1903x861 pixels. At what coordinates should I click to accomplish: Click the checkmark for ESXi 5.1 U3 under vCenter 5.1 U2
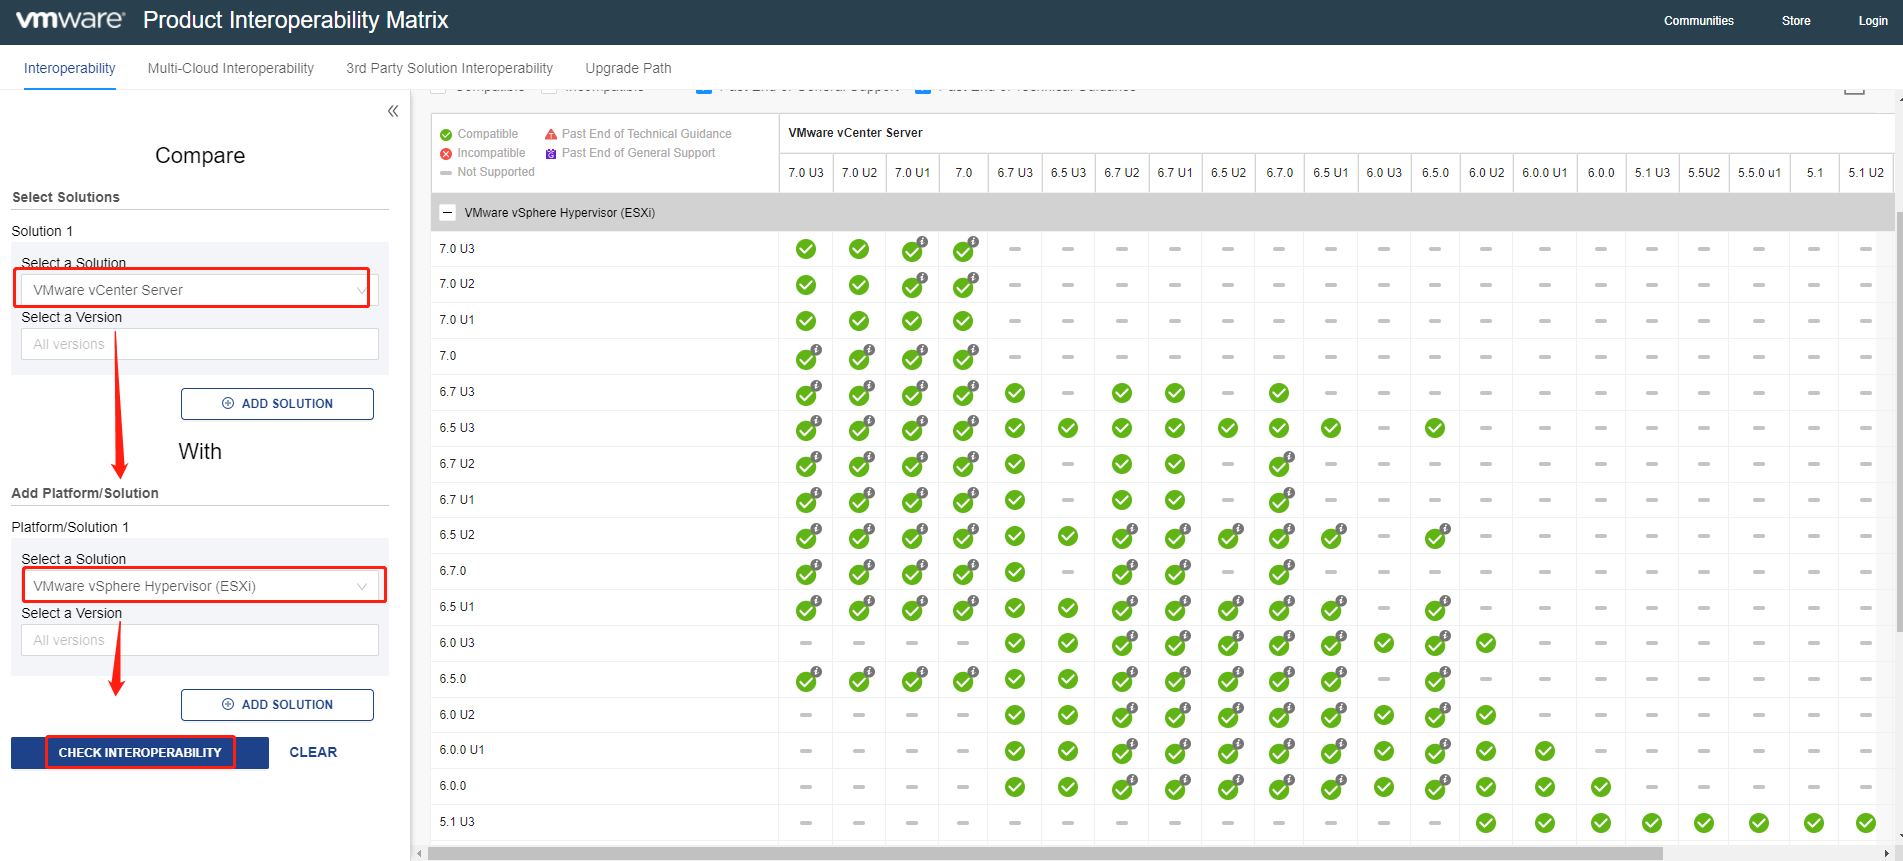coord(1865,823)
